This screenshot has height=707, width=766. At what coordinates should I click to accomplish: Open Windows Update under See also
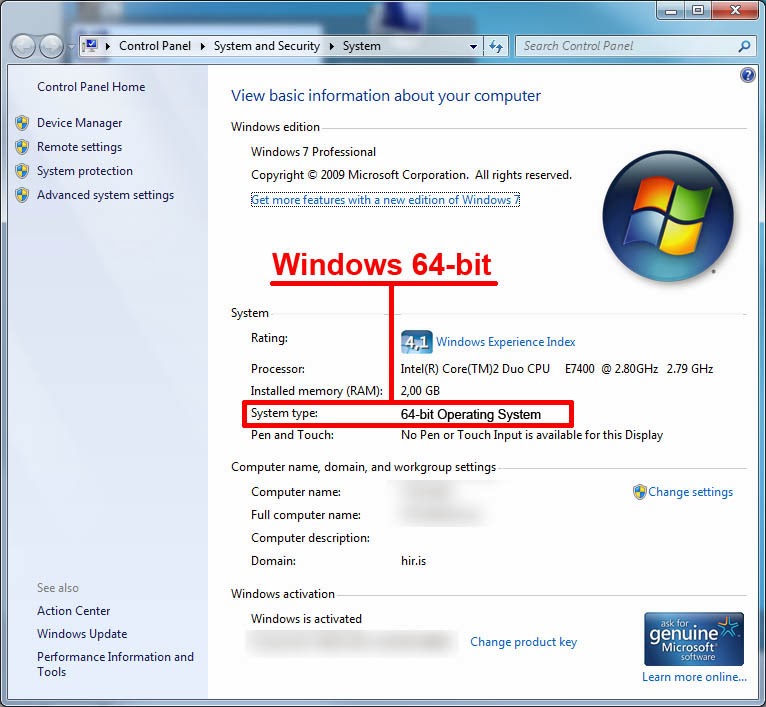point(82,634)
